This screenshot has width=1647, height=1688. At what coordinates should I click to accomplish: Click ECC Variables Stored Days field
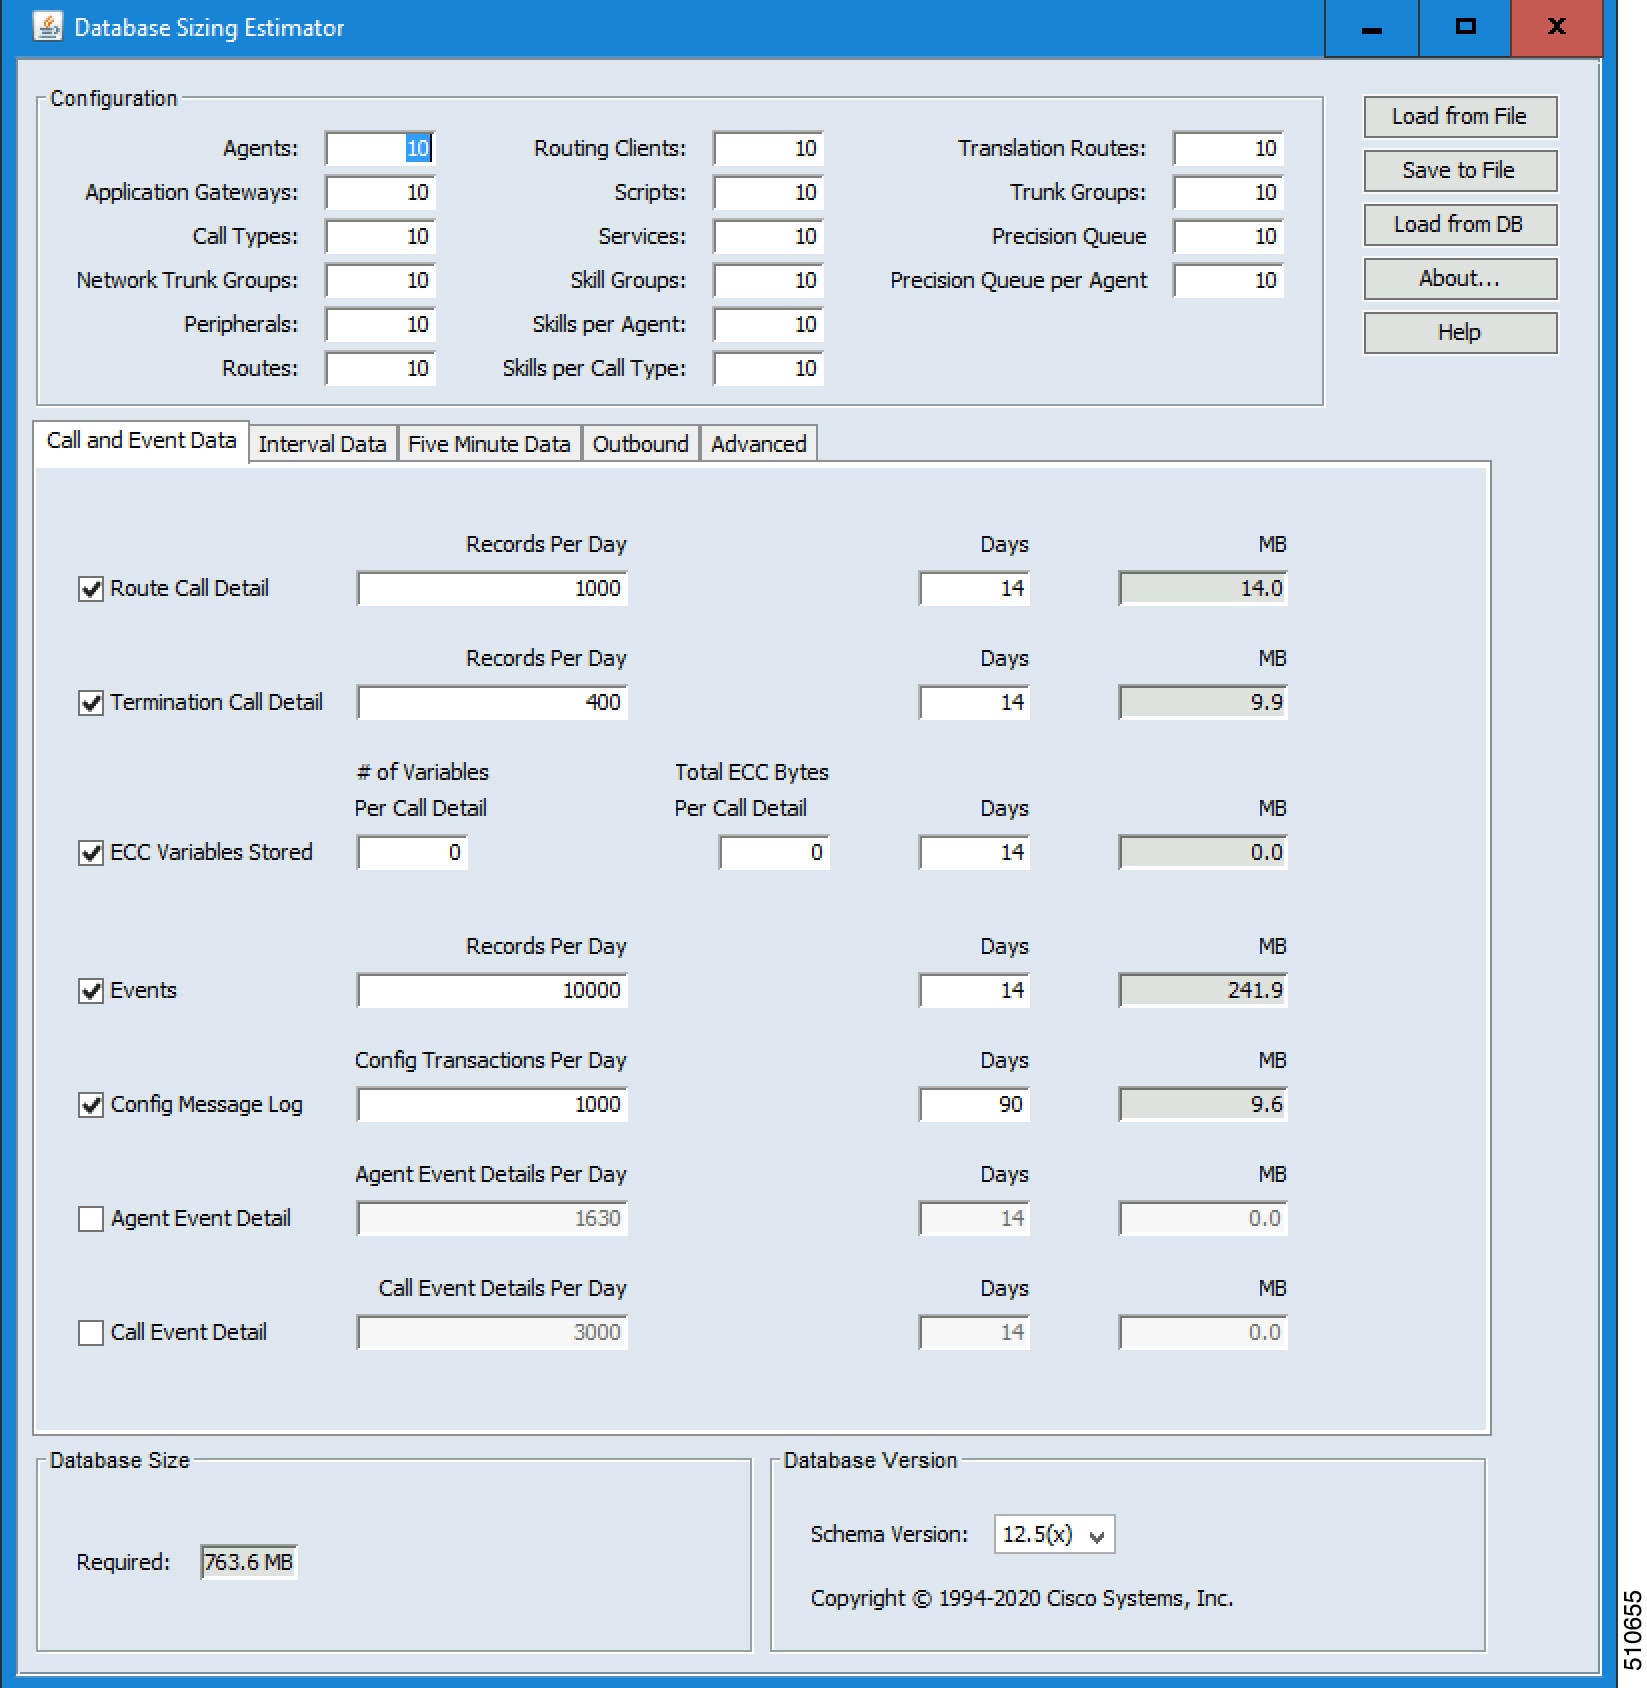[x=974, y=853]
